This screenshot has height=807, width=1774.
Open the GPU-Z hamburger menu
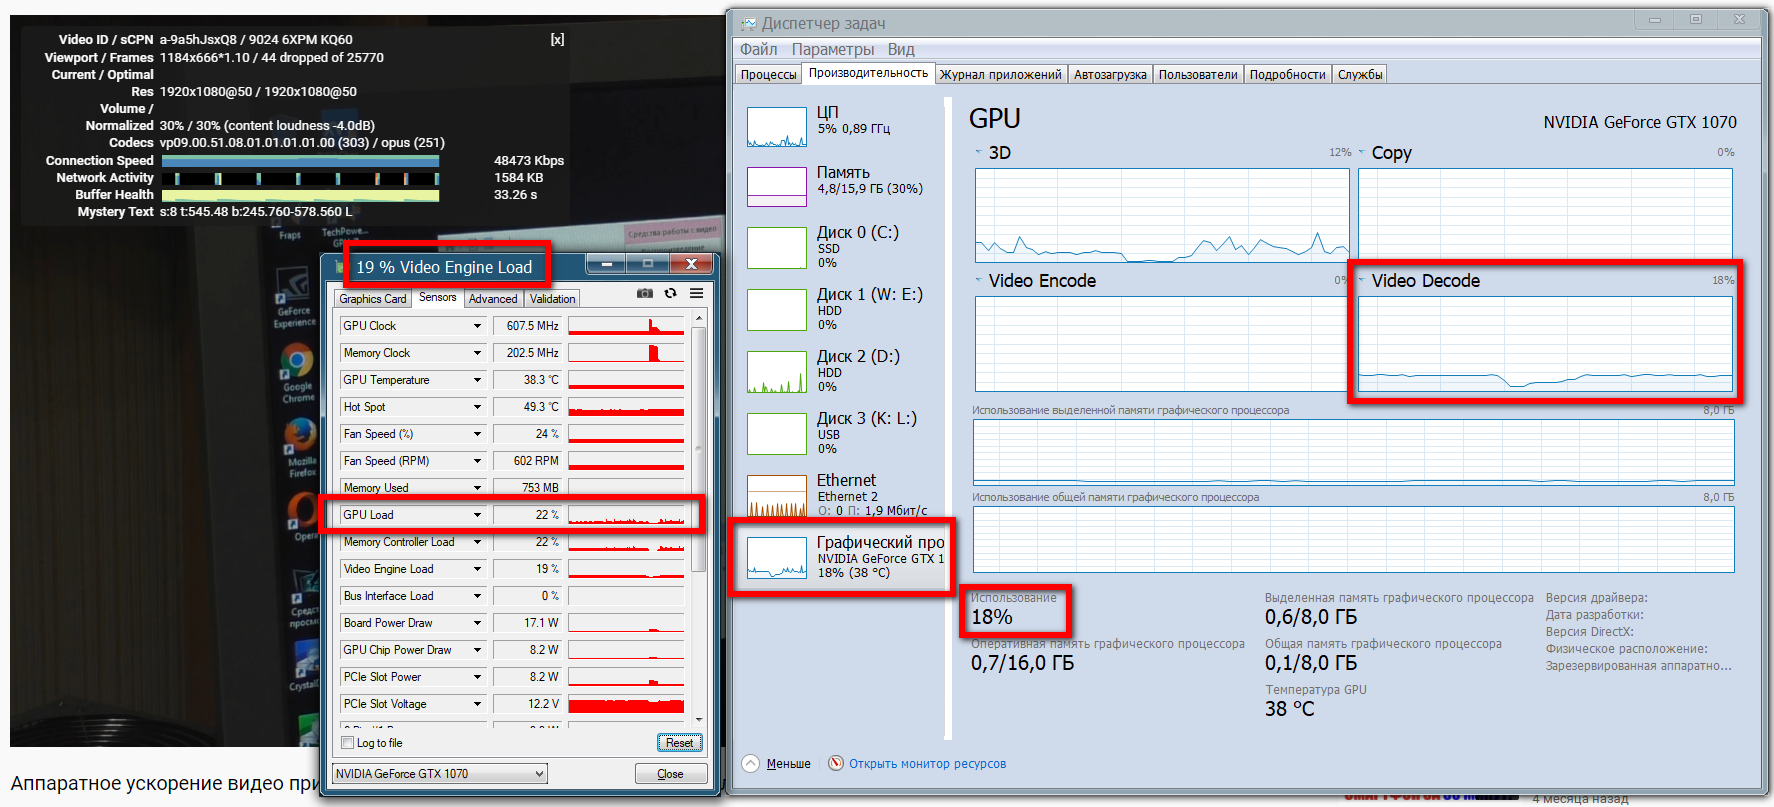tap(696, 293)
